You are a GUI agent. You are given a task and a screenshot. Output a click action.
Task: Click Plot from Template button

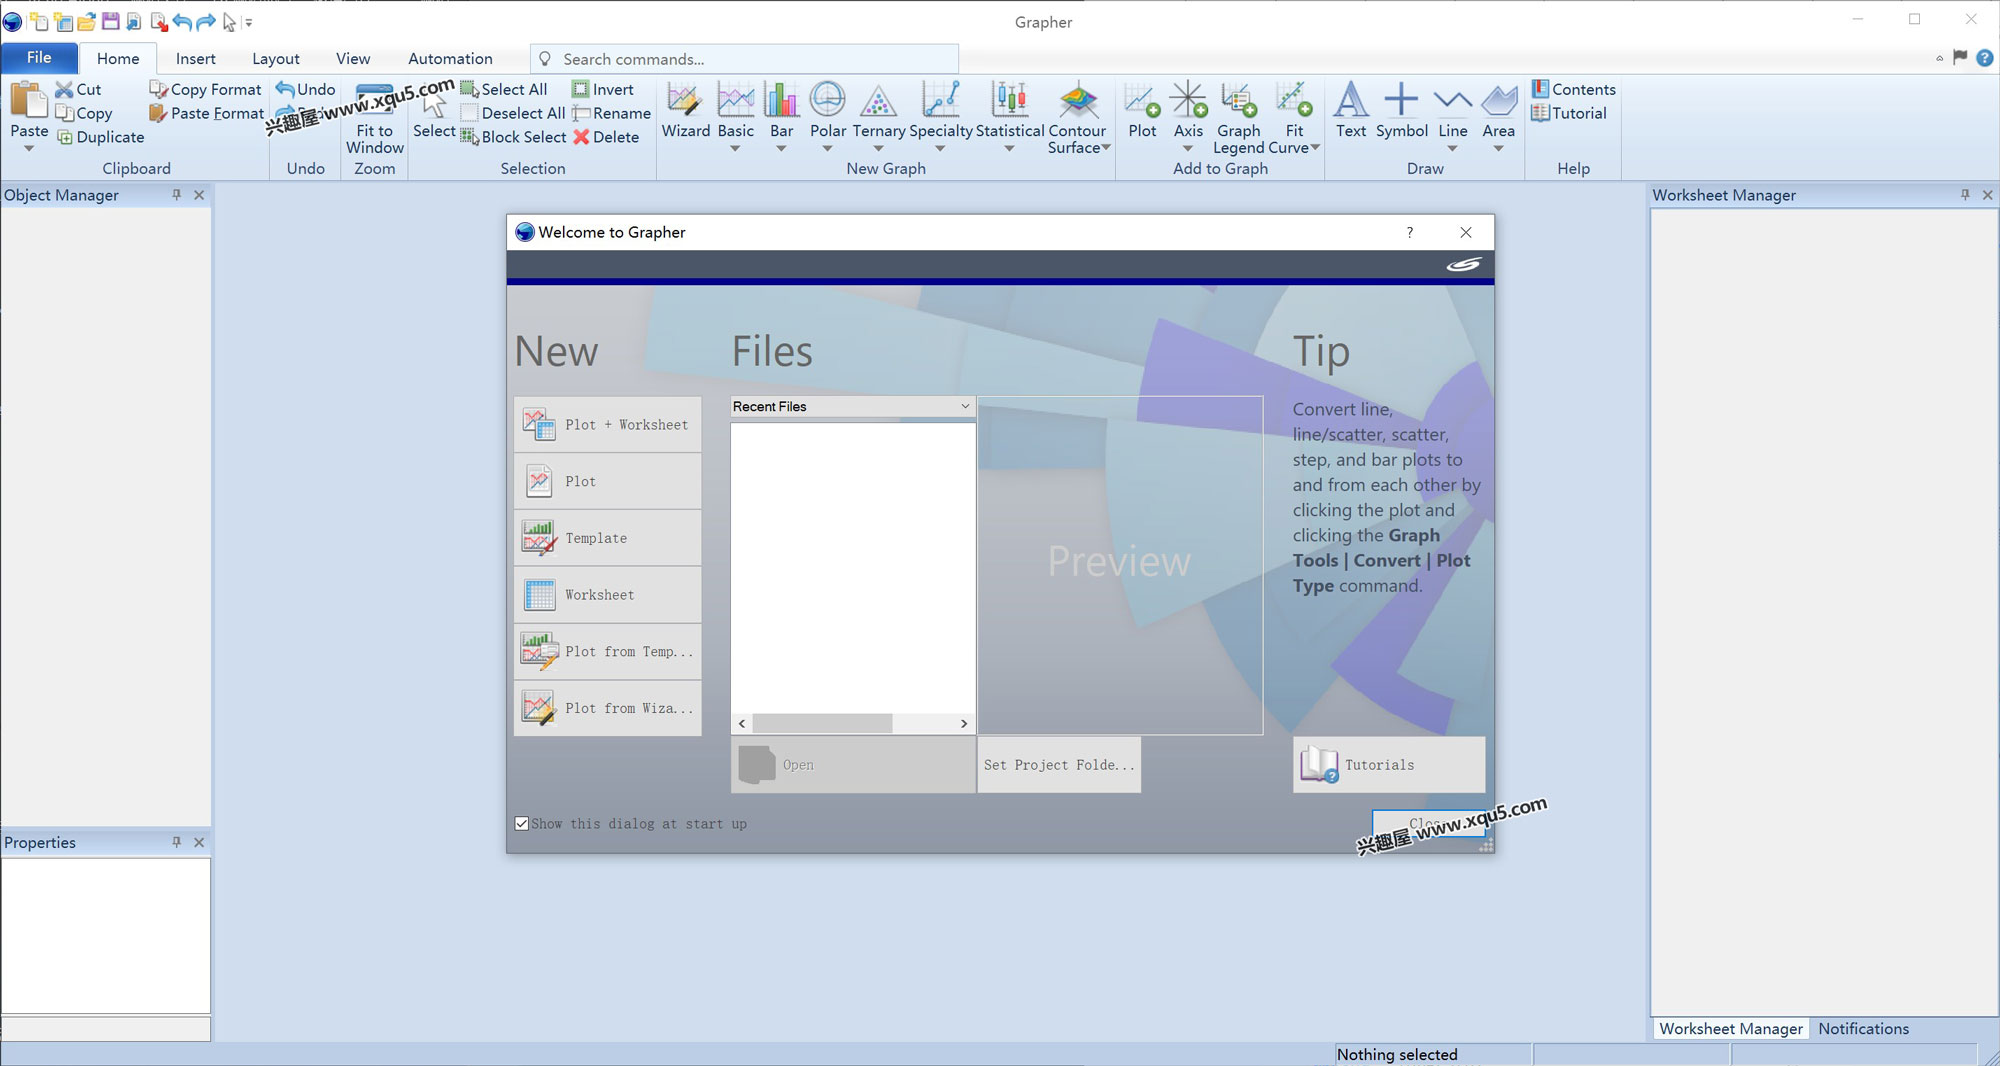pos(608,652)
